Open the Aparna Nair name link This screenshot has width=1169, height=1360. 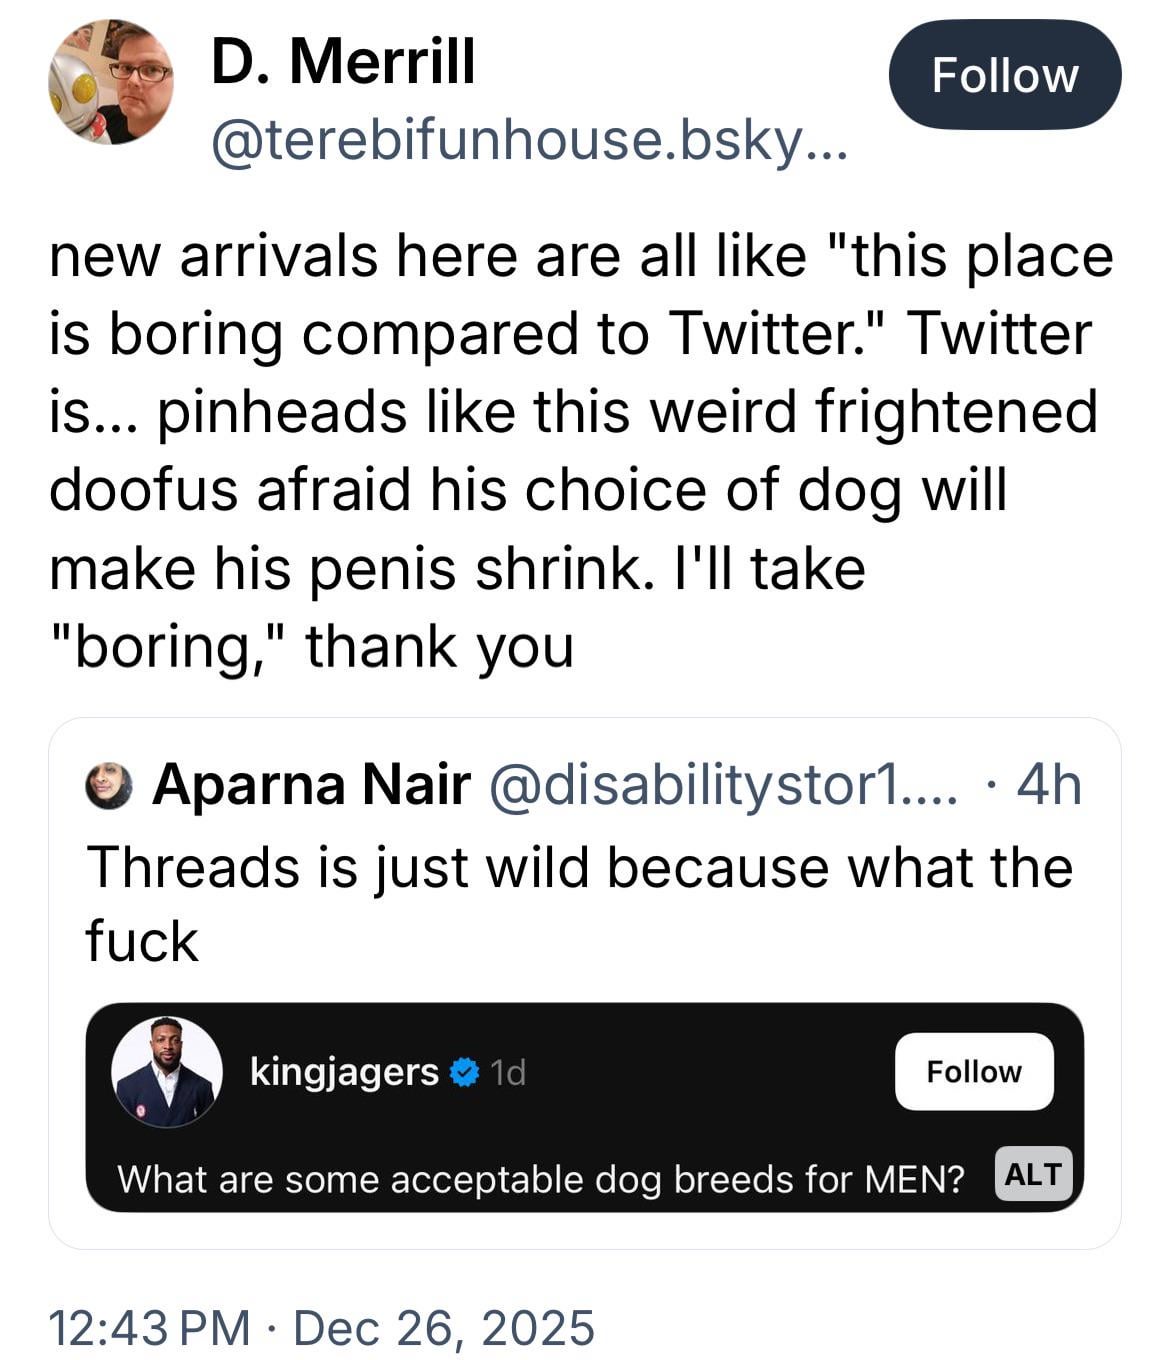click(311, 785)
